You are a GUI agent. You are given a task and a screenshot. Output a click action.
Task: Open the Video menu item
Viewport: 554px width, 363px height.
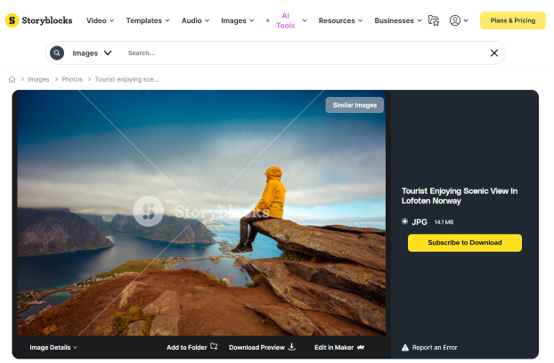coord(96,21)
